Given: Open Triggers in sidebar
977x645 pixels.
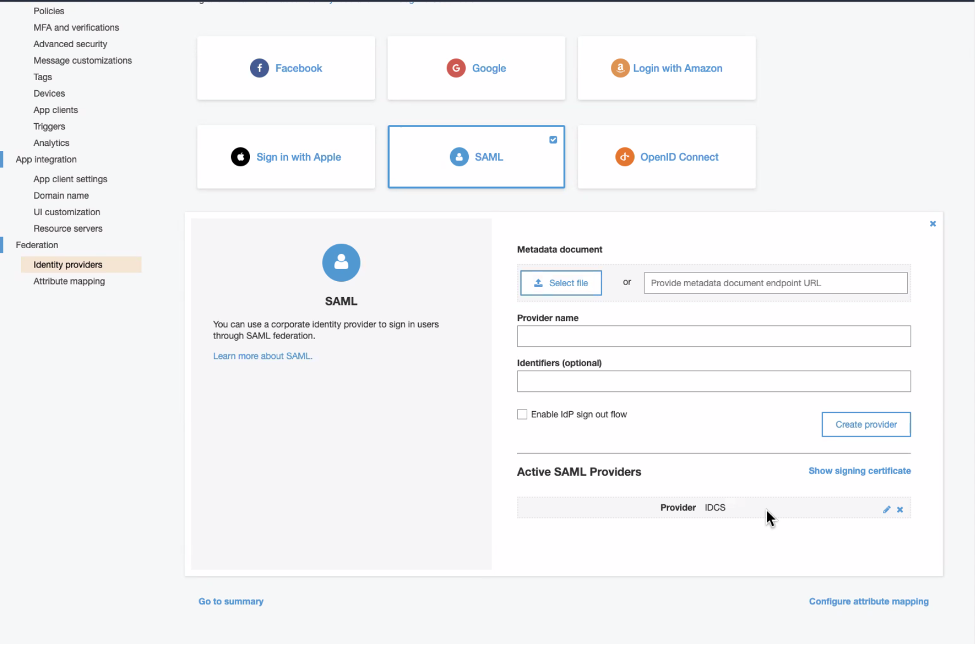Looking at the screenshot, I should 49,127.
